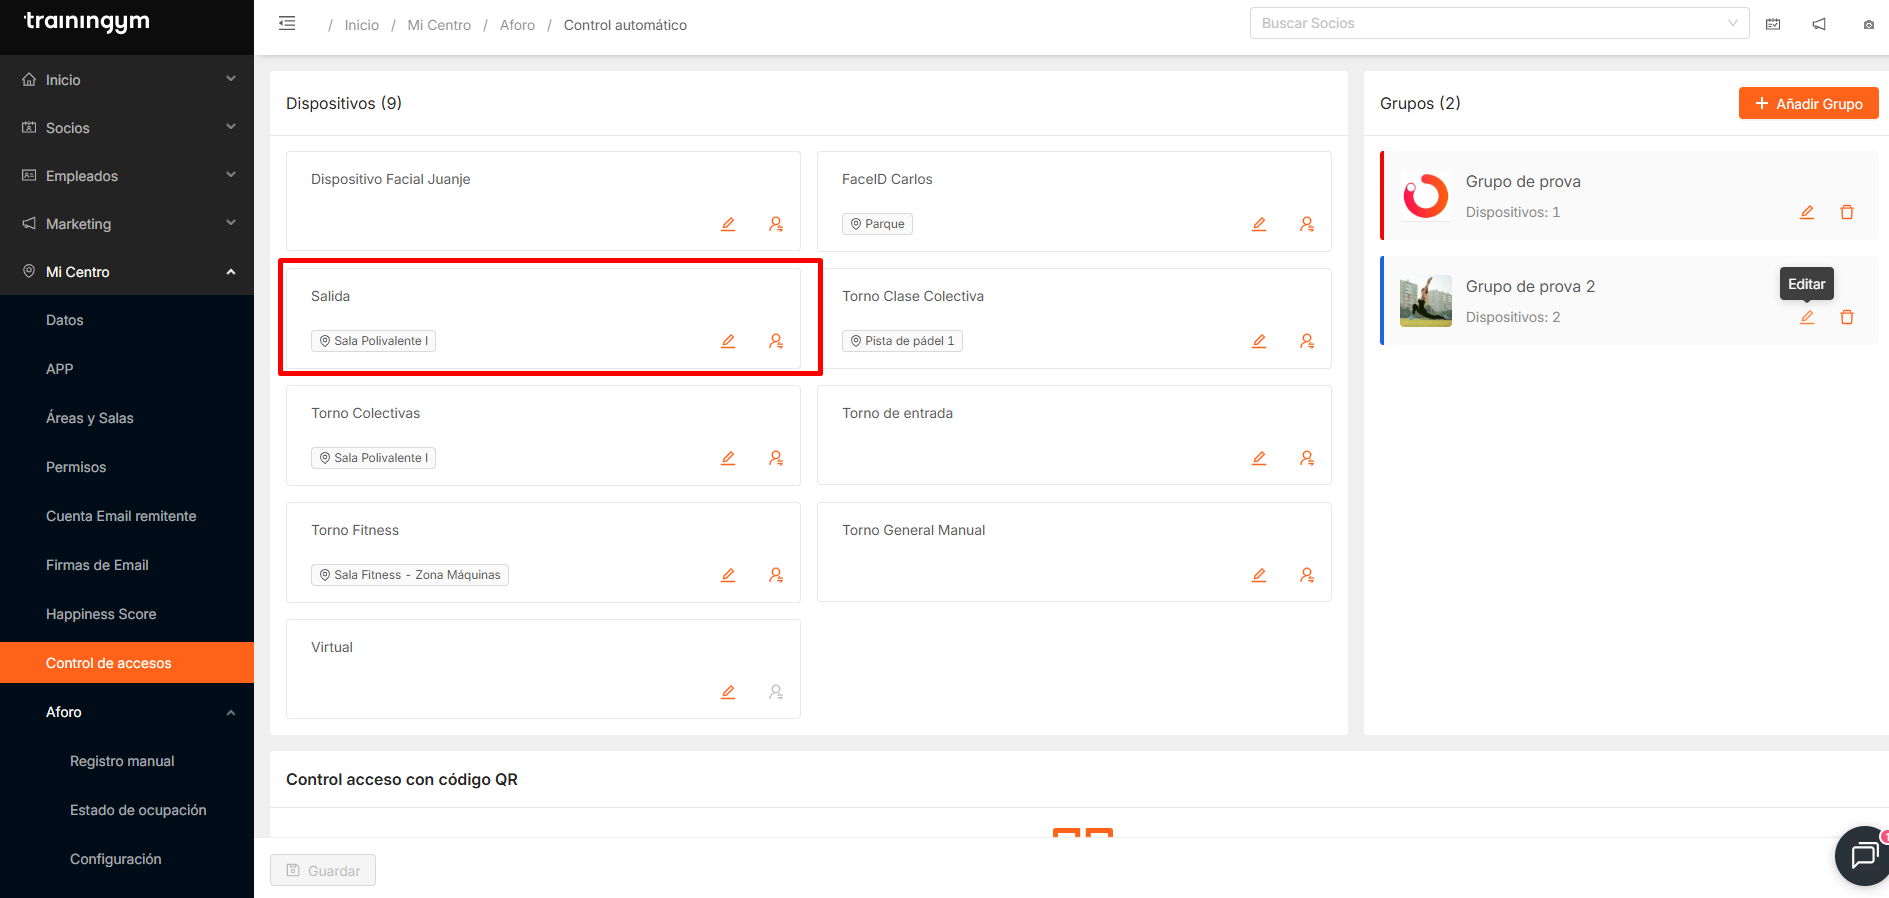Select the Grupo de prova 2 thumbnail
This screenshot has height=898, width=1889.
[x=1425, y=301]
